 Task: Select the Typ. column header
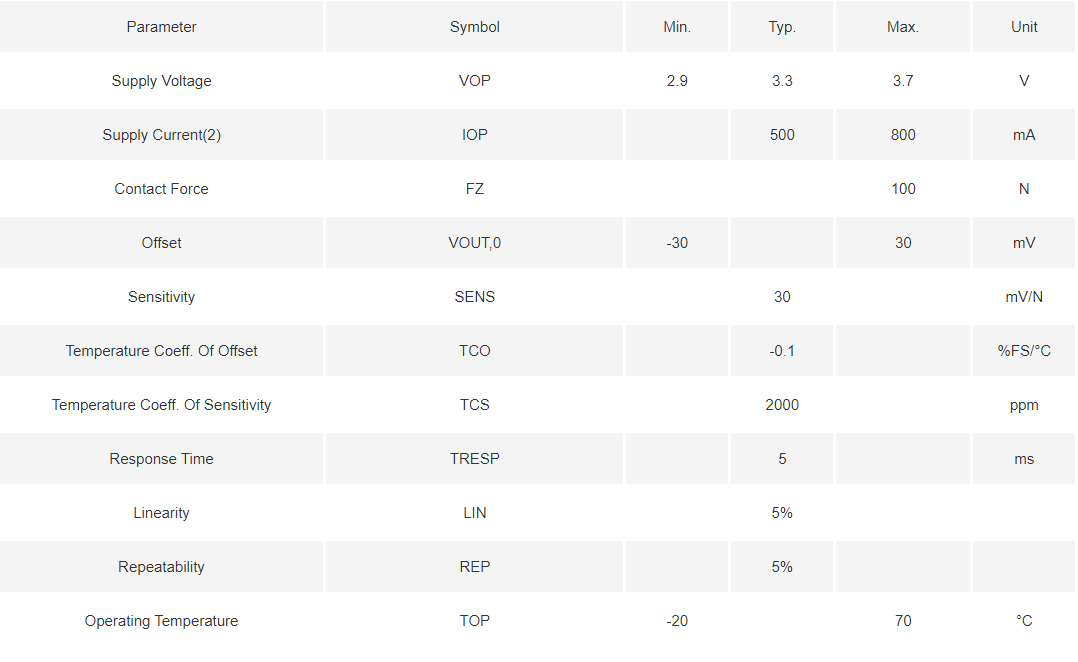click(x=782, y=27)
